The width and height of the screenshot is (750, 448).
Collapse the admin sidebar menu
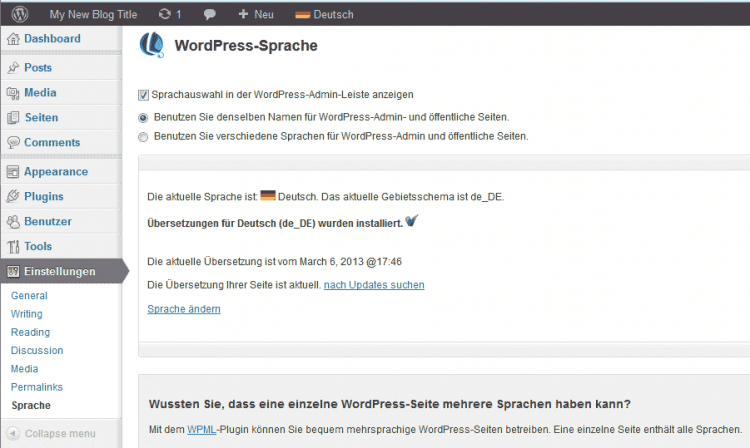click(60, 434)
